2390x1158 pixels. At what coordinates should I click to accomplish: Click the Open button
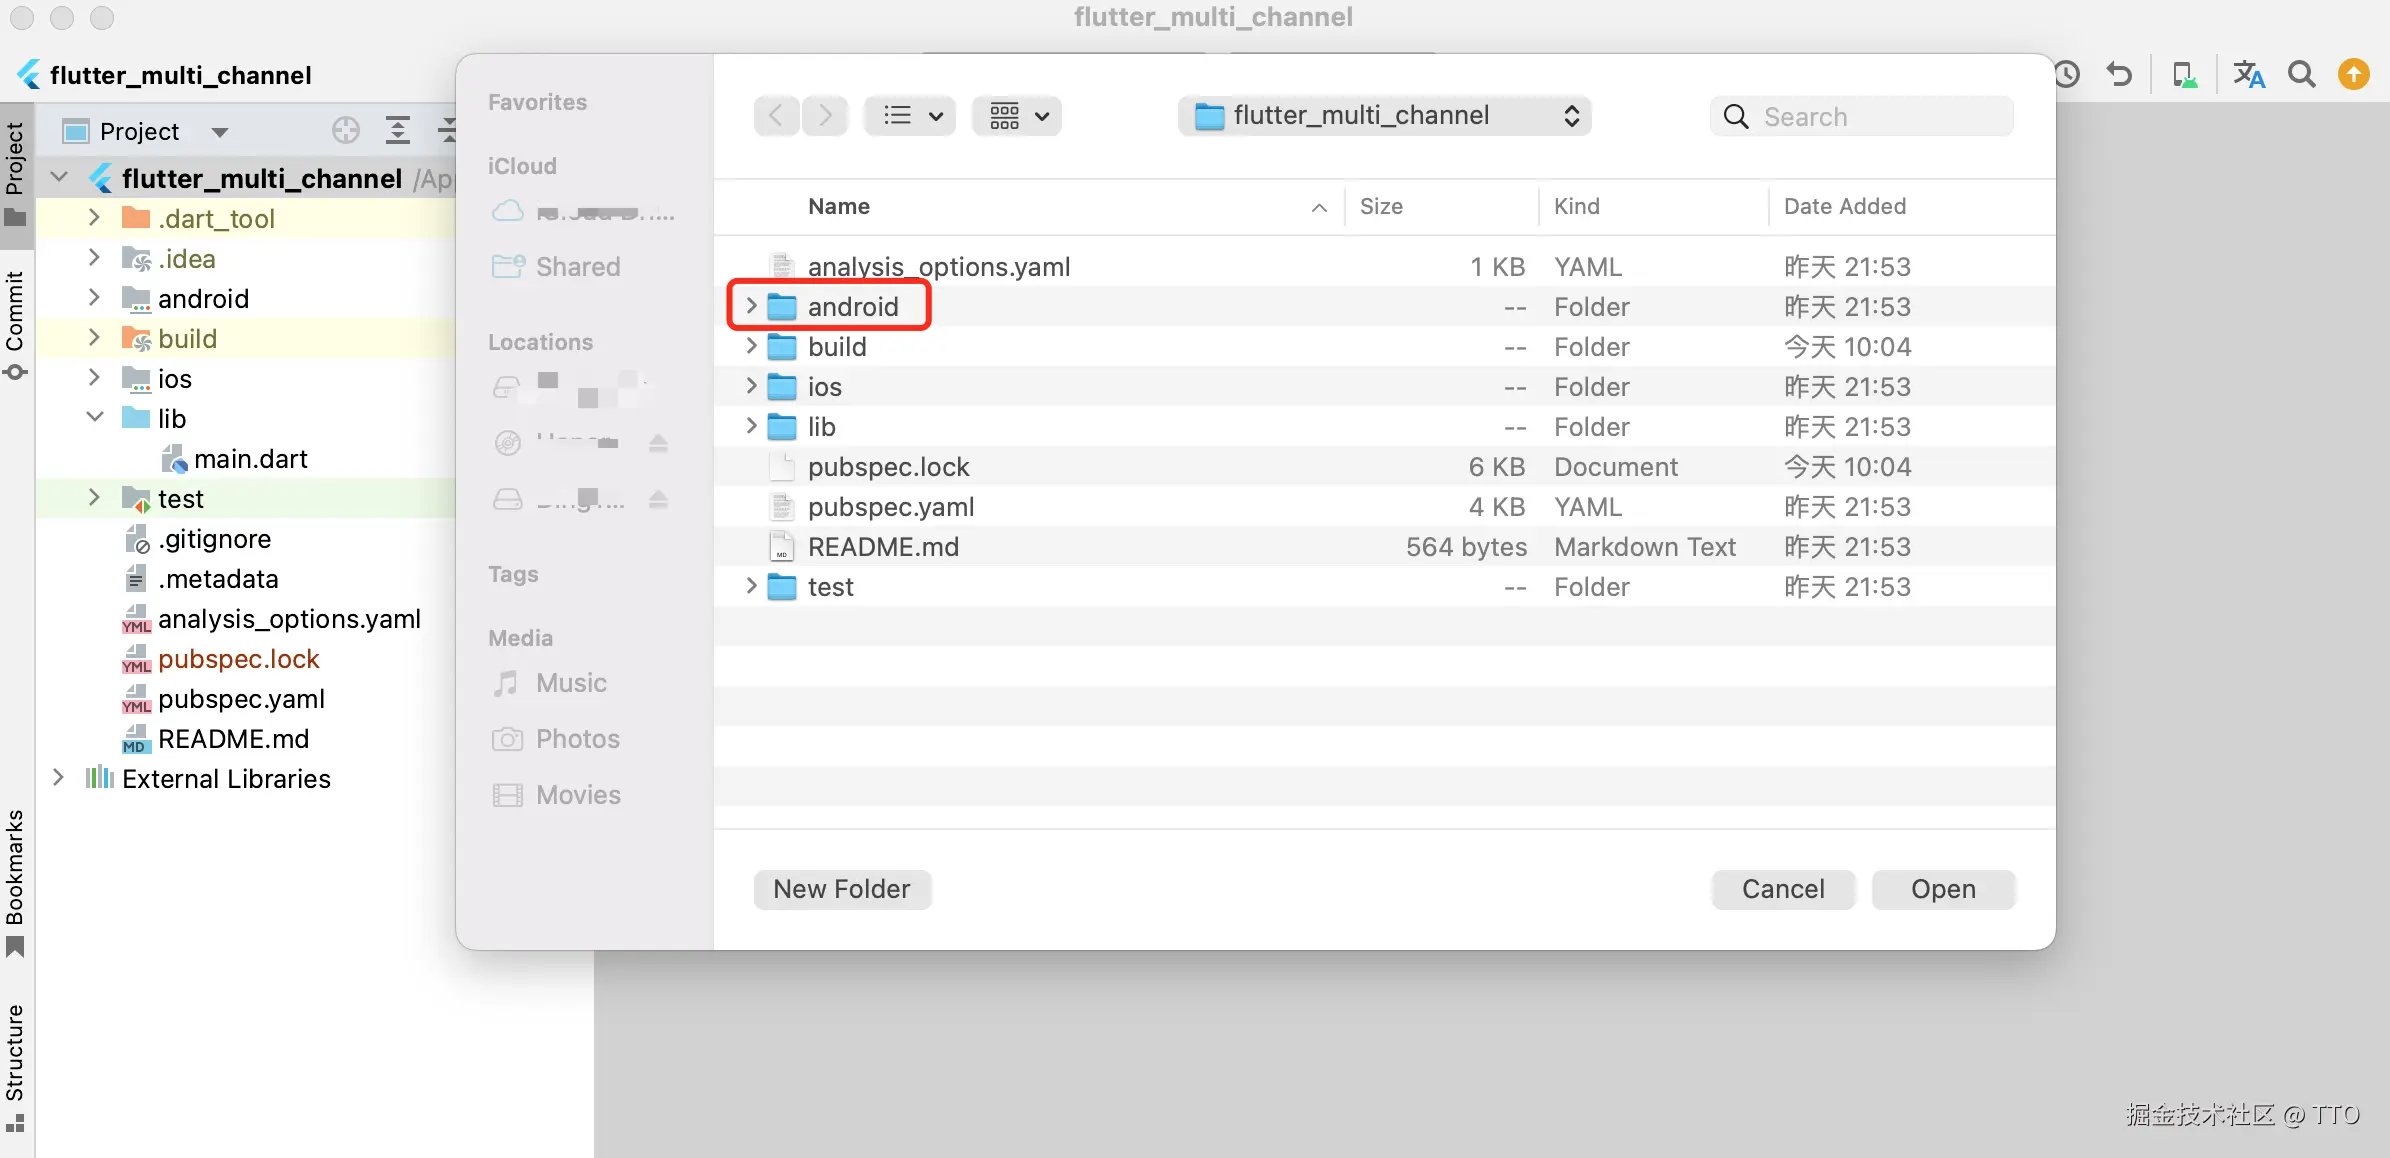click(x=1943, y=889)
